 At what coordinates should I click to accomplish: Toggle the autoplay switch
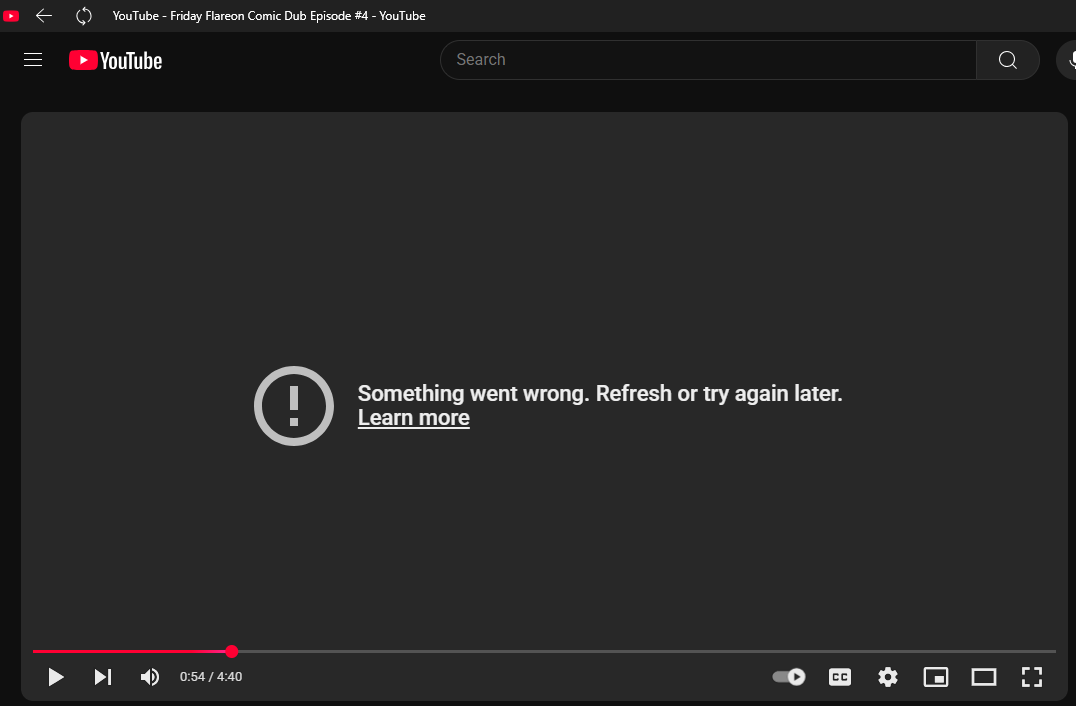point(788,677)
